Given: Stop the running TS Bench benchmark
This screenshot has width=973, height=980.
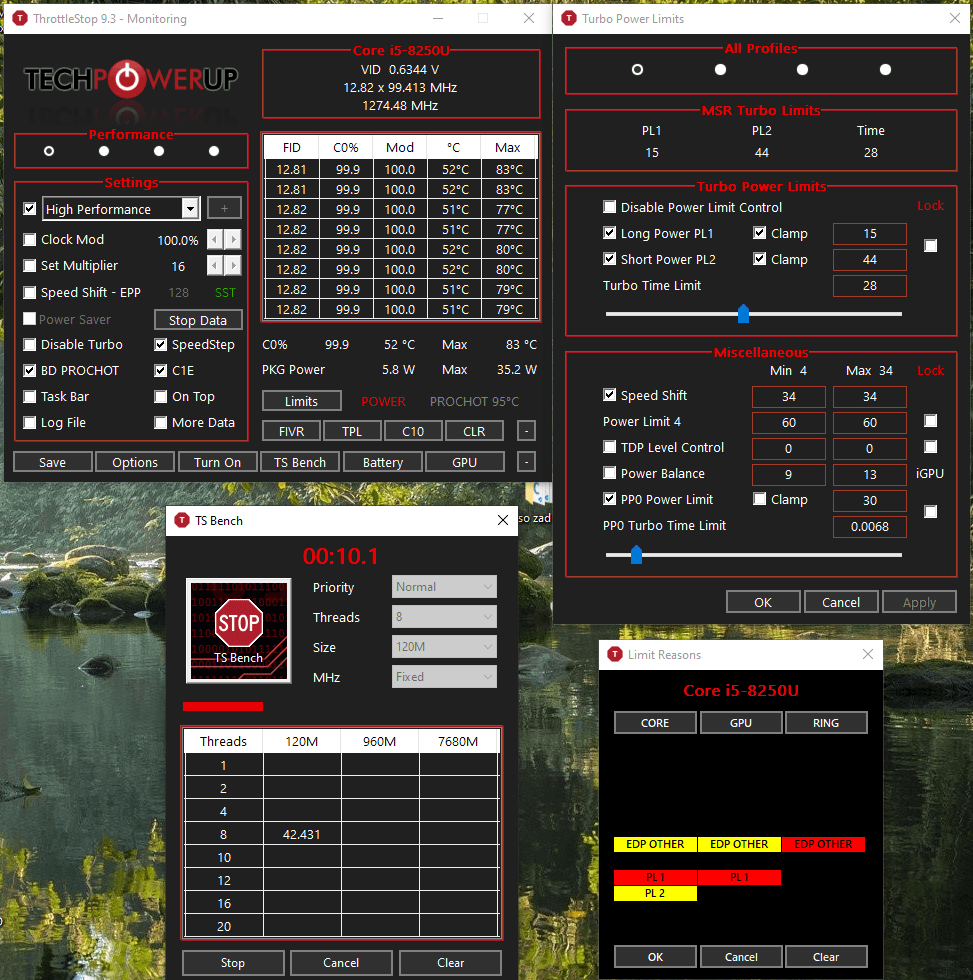Looking at the screenshot, I should 232,962.
